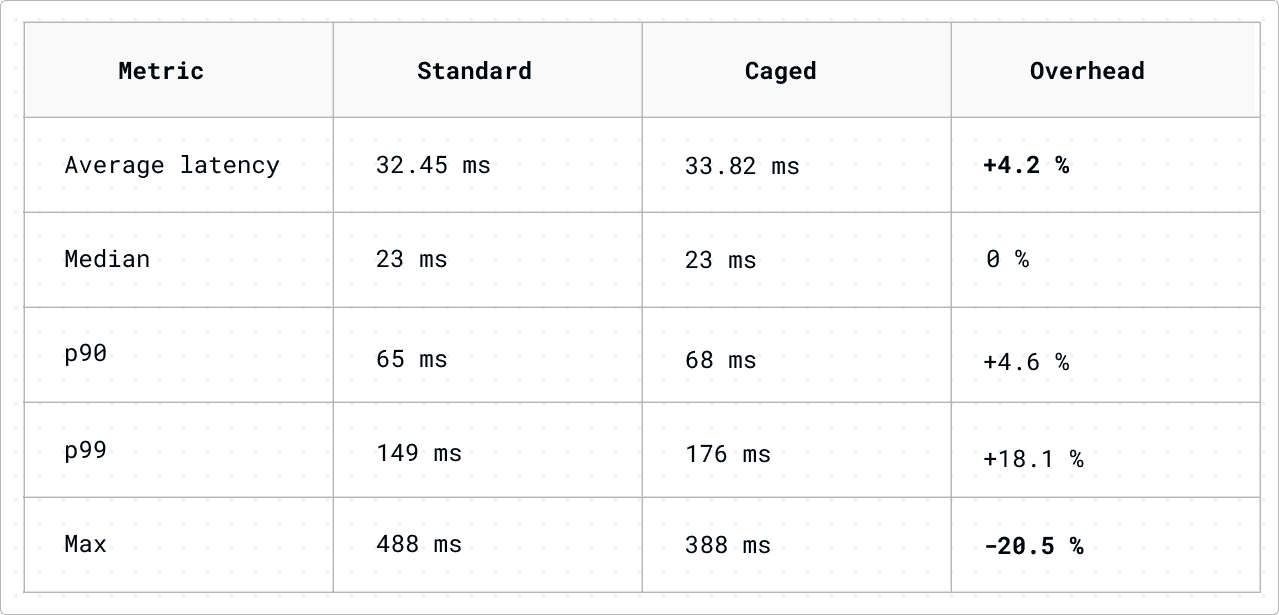Click the +18.1 % overhead cell

pos(1033,459)
